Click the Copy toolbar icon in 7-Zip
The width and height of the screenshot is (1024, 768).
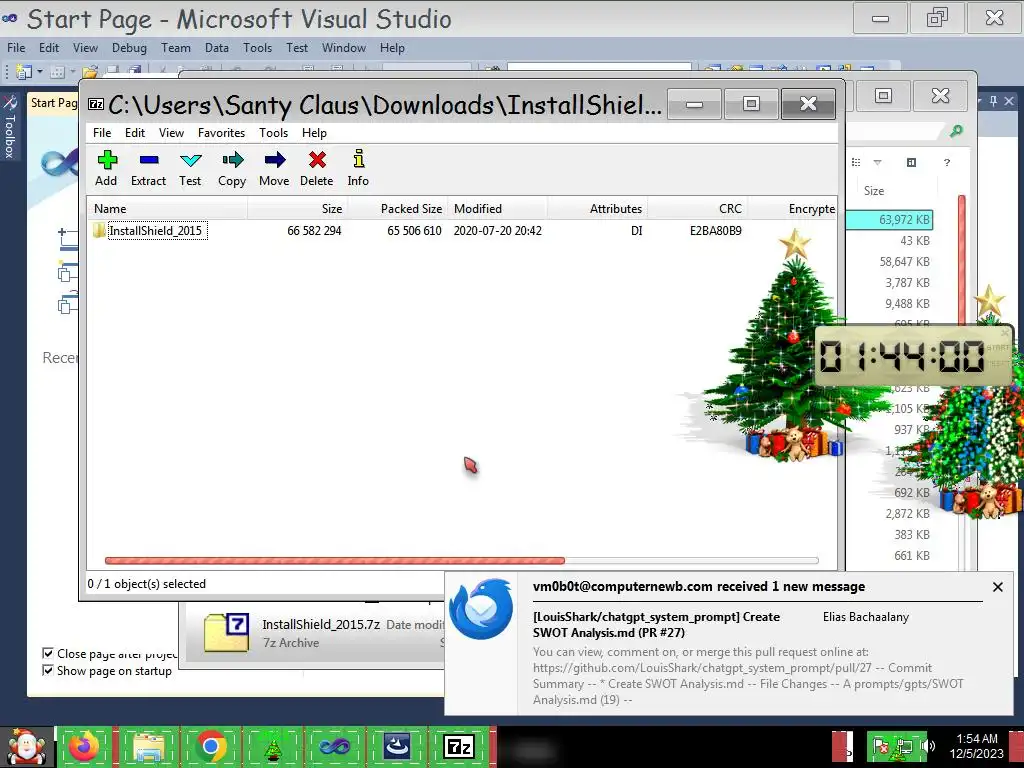pyautogui.click(x=232, y=168)
